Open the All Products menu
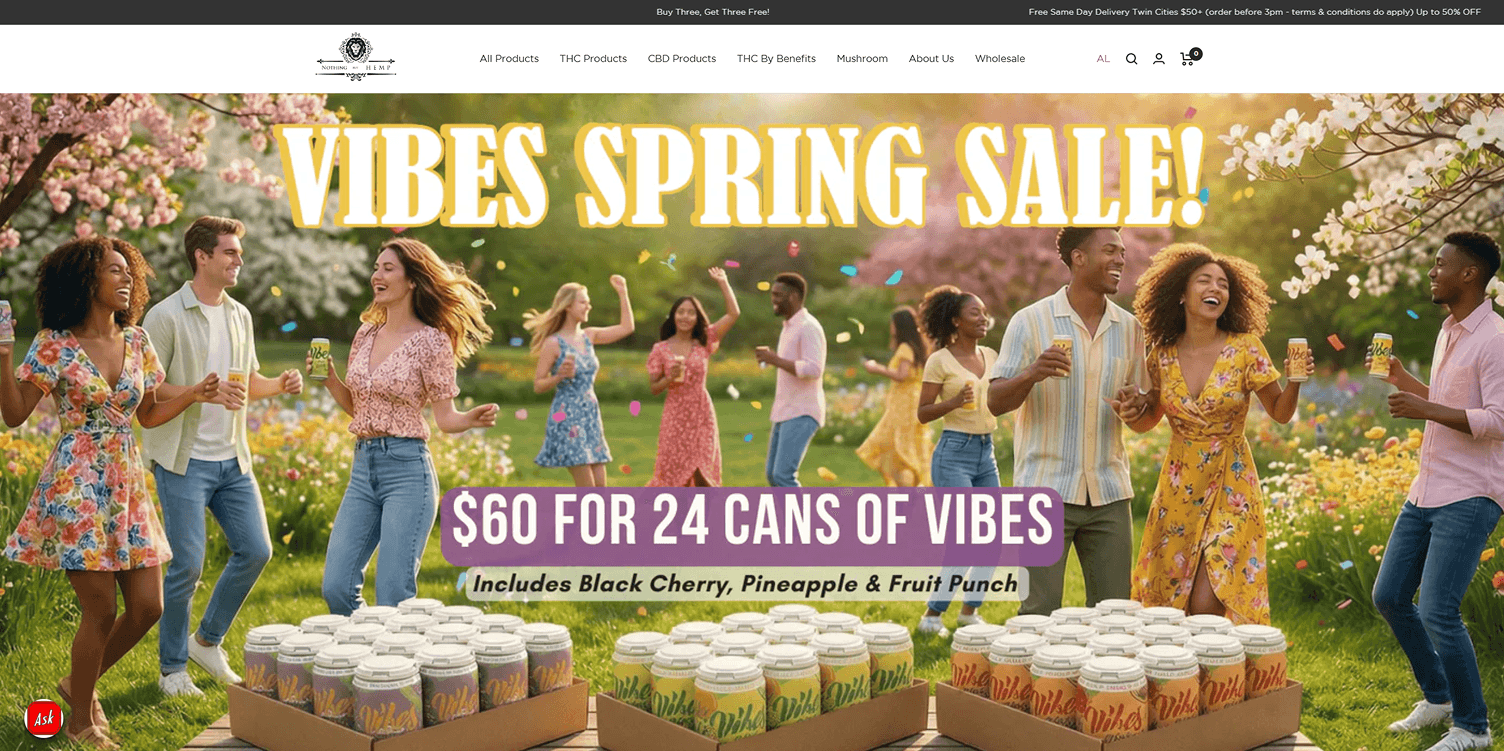The height and width of the screenshot is (751, 1504). [509, 59]
